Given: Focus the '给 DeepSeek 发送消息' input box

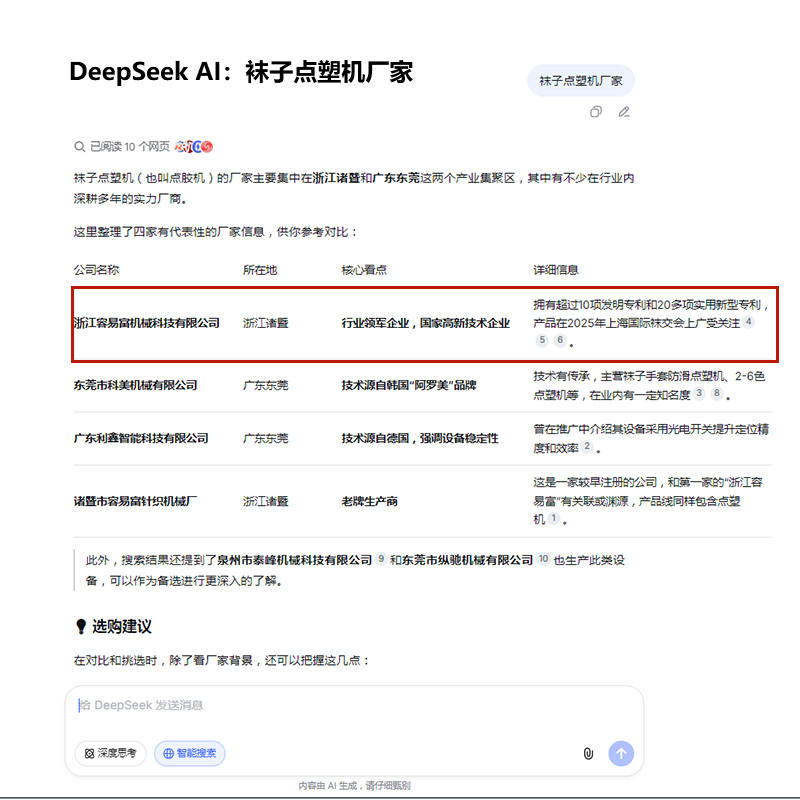Looking at the screenshot, I should pyautogui.click(x=354, y=706).
